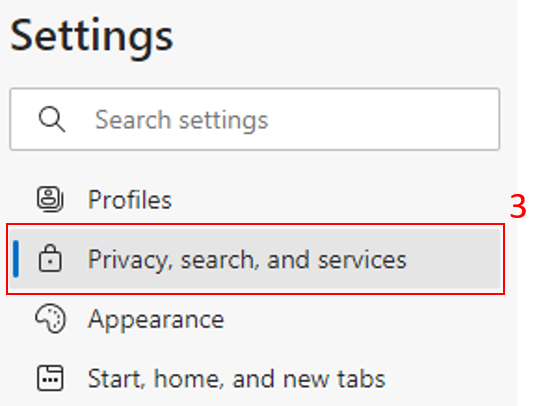Click the Settings page heading

point(92,37)
